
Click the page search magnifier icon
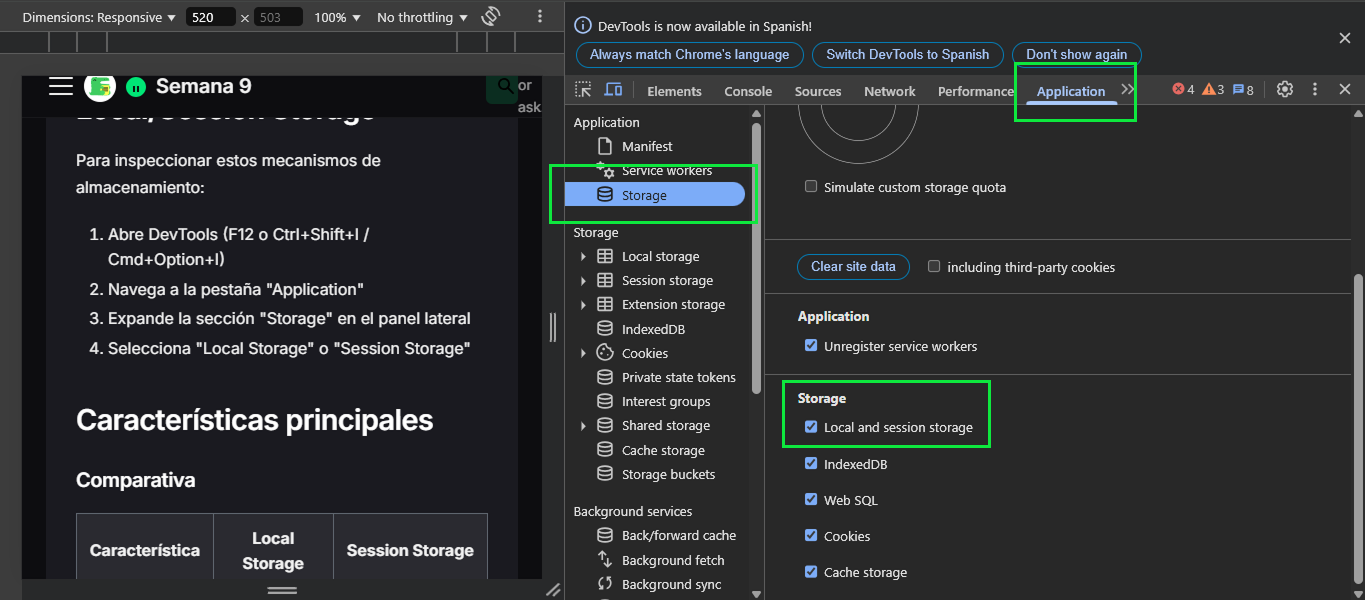pos(506,87)
